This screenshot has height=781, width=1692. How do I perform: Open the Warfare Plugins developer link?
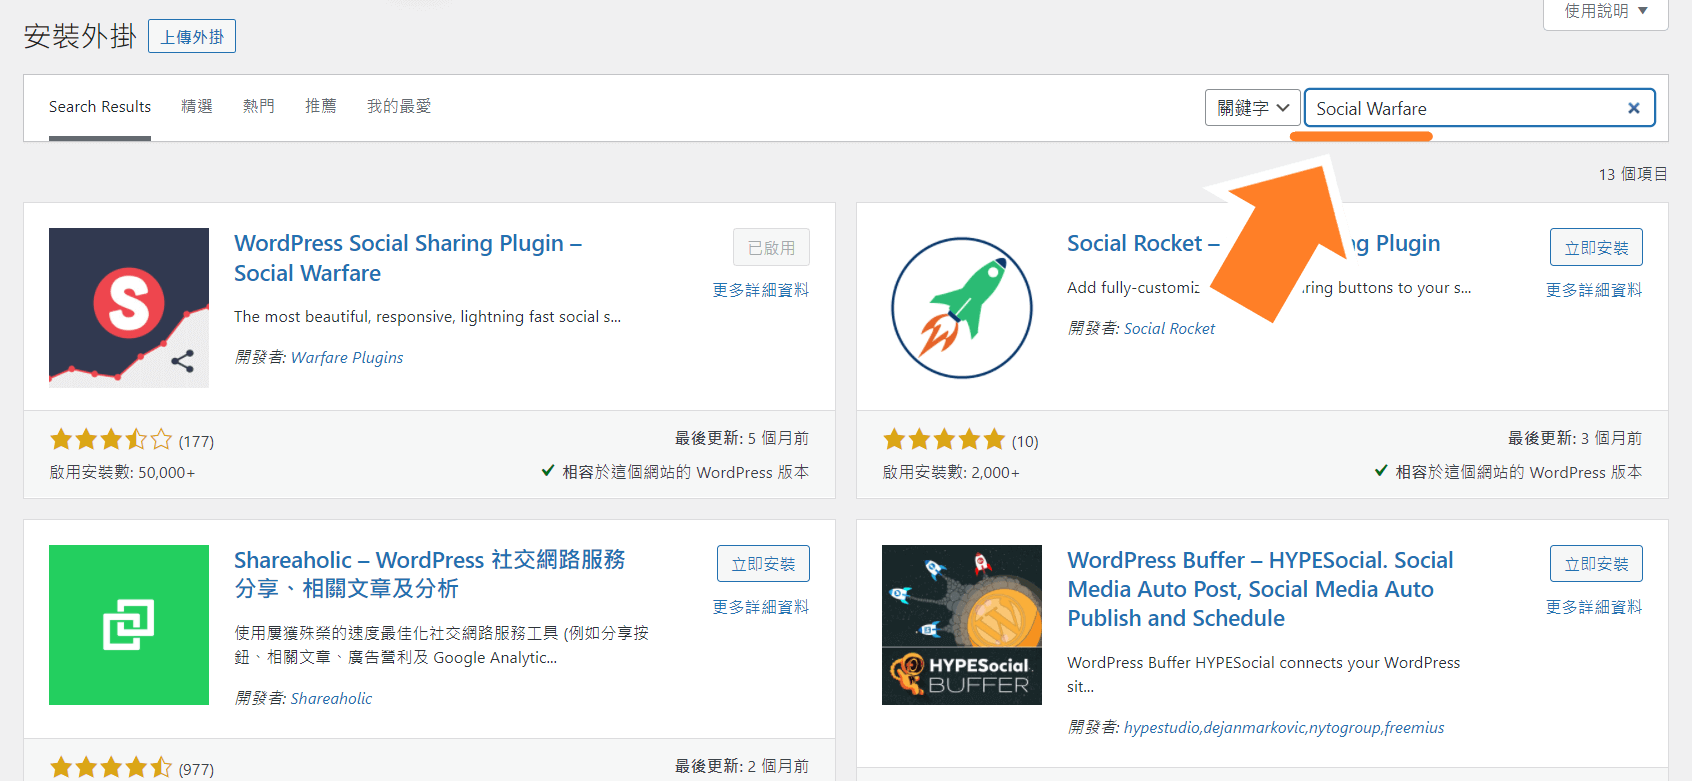tap(347, 357)
